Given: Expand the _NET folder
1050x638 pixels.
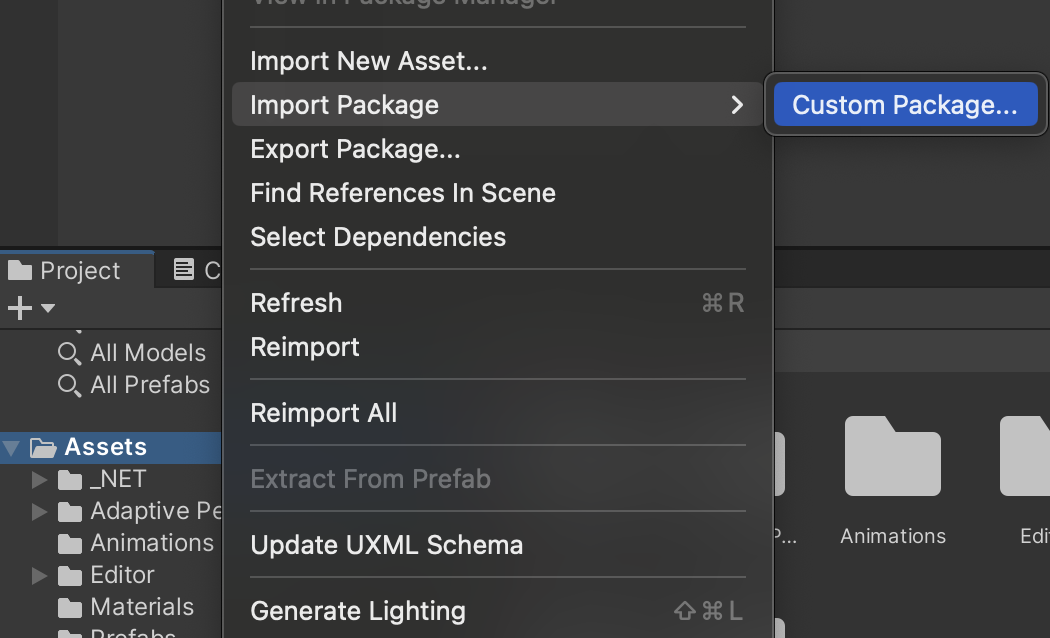Looking at the screenshot, I should coord(38,479).
